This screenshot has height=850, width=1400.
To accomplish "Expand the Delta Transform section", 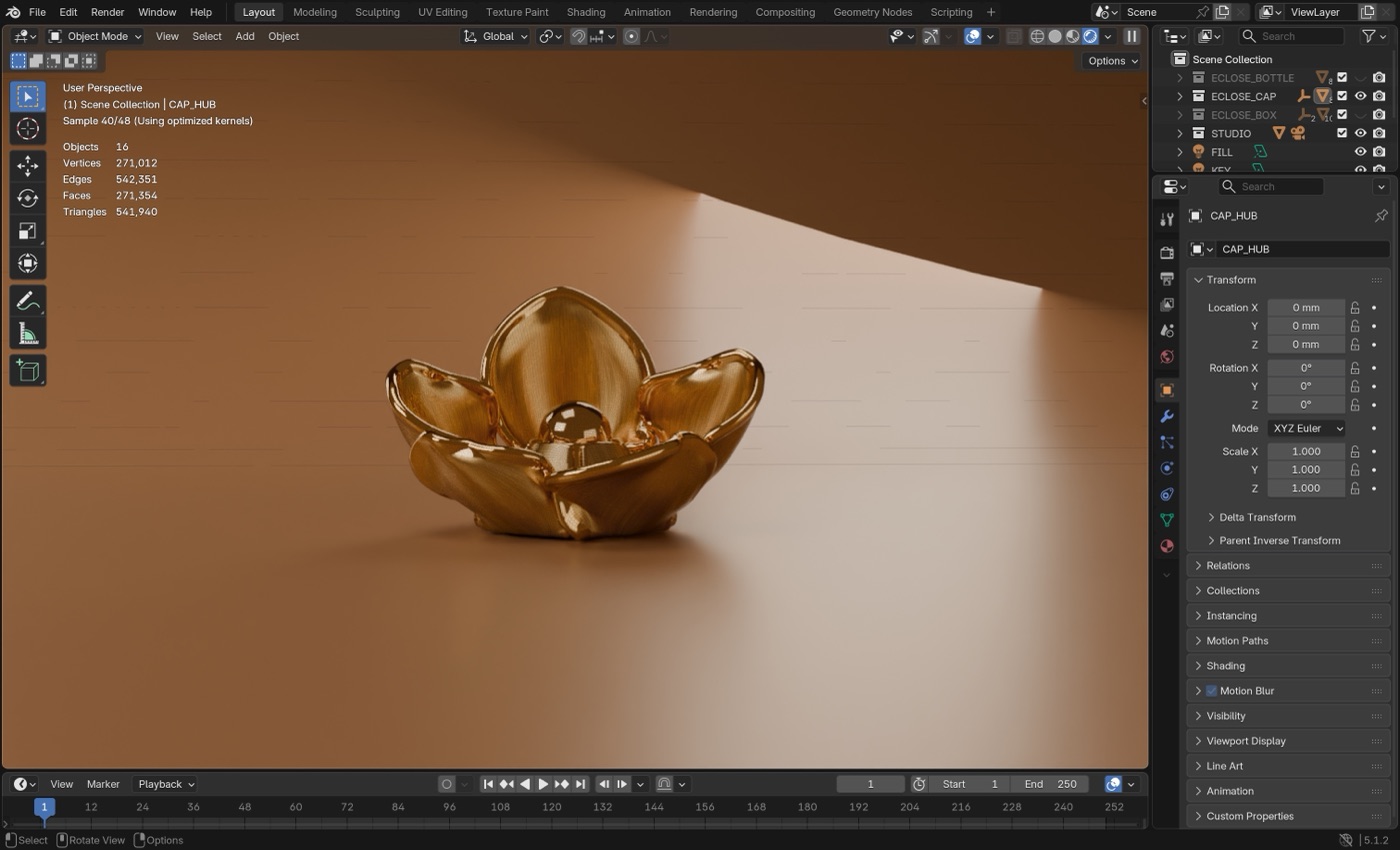I will click(1257, 517).
